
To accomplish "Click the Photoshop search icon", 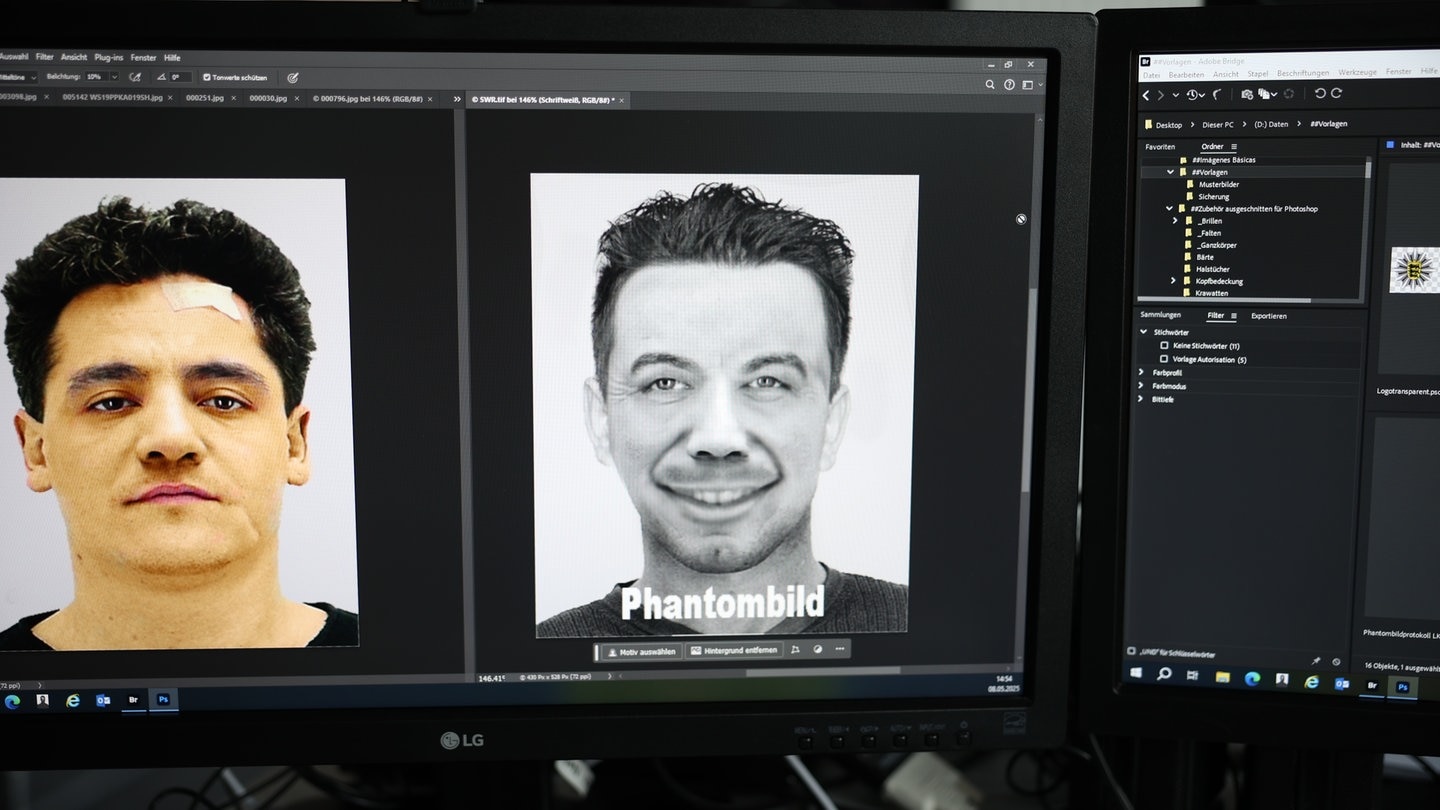I will click(x=990, y=85).
